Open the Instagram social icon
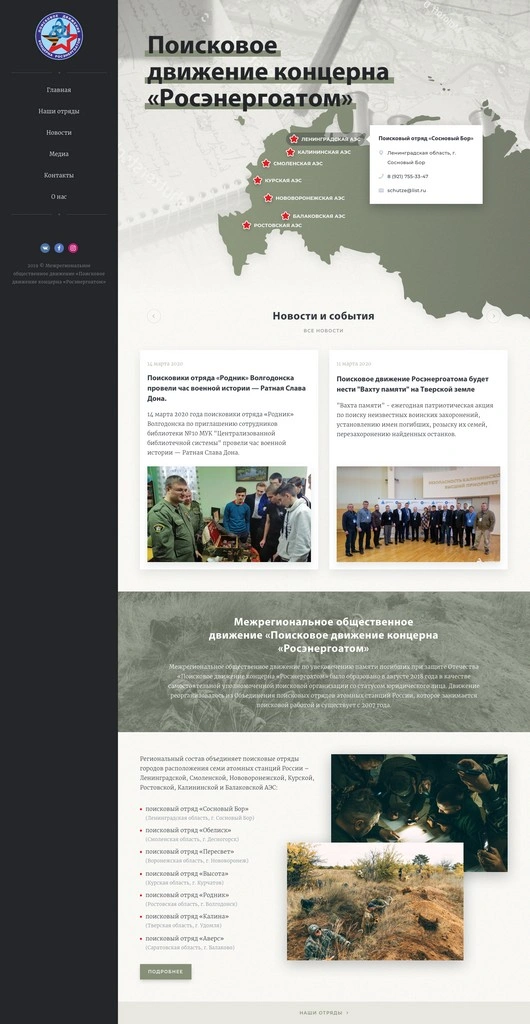The height and width of the screenshot is (1024, 530). coord(73,248)
